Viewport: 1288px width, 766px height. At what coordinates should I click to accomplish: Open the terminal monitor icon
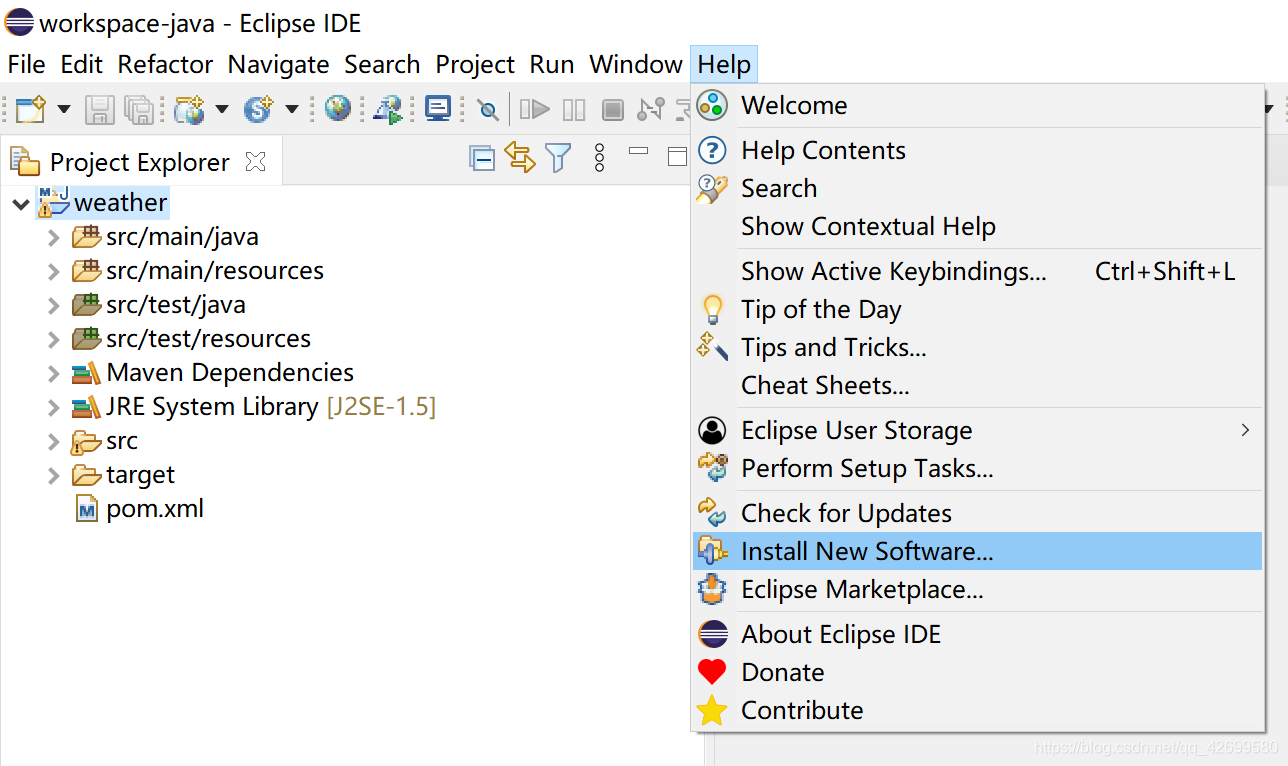point(438,108)
